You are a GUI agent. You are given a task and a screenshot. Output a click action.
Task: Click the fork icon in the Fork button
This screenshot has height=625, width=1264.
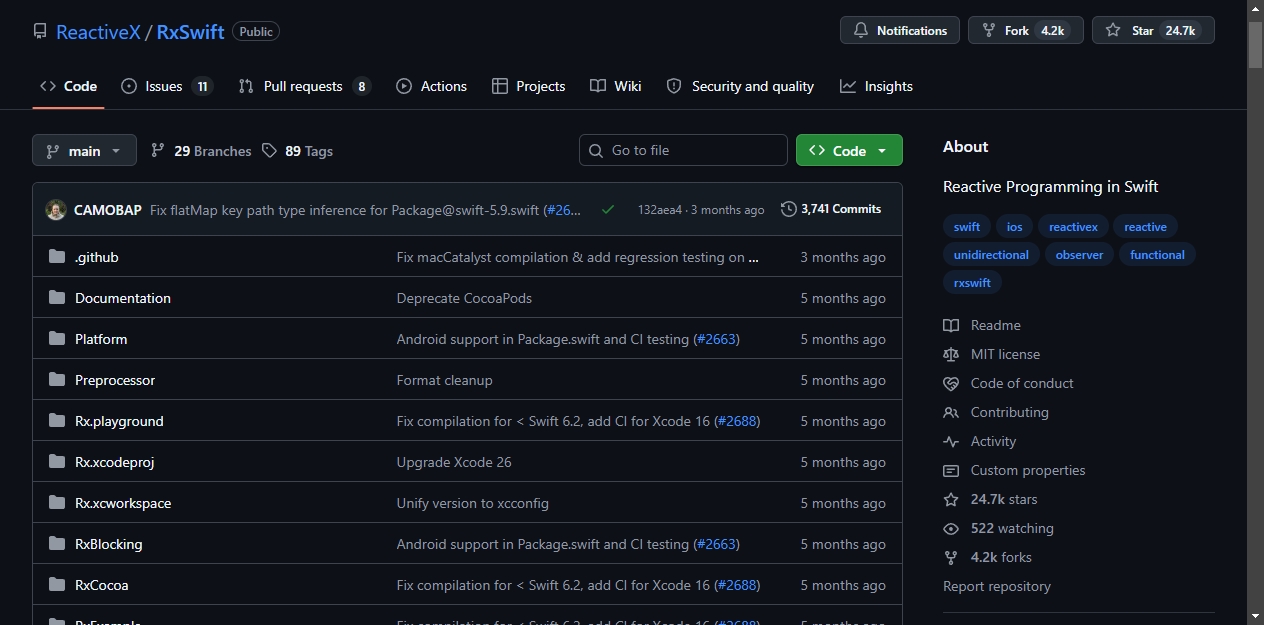pyautogui.click(x=989, y=31)
